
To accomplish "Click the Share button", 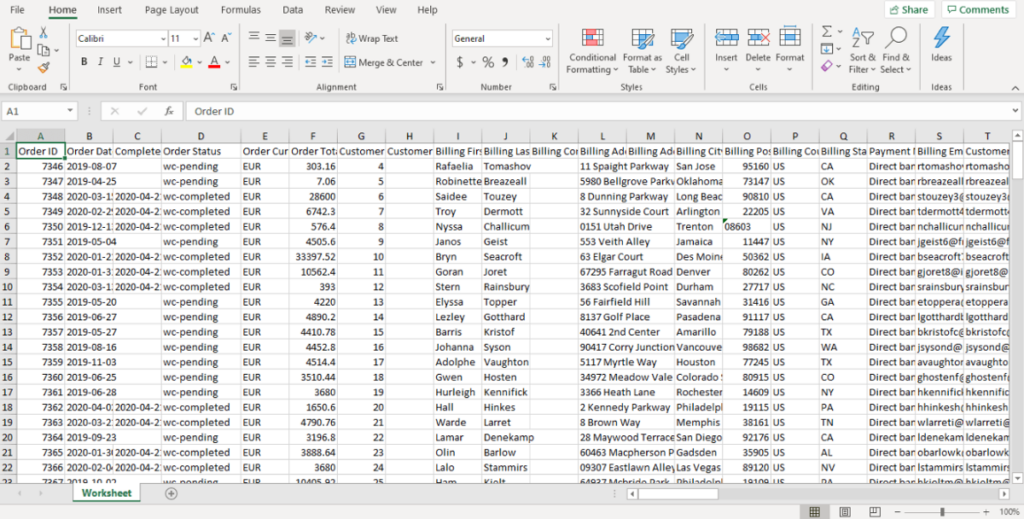I will click(x=909, y=10).
